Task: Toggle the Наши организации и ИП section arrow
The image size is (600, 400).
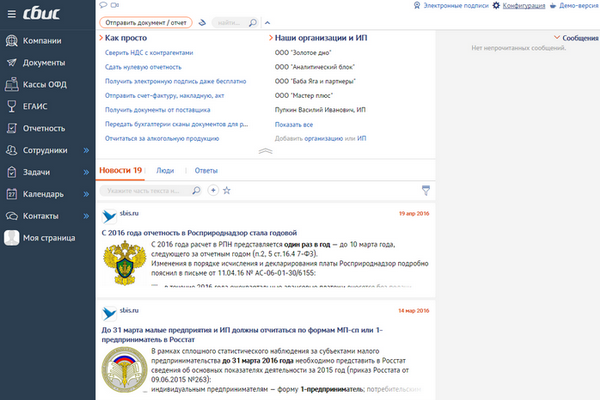Action: [x=271, y=38]
